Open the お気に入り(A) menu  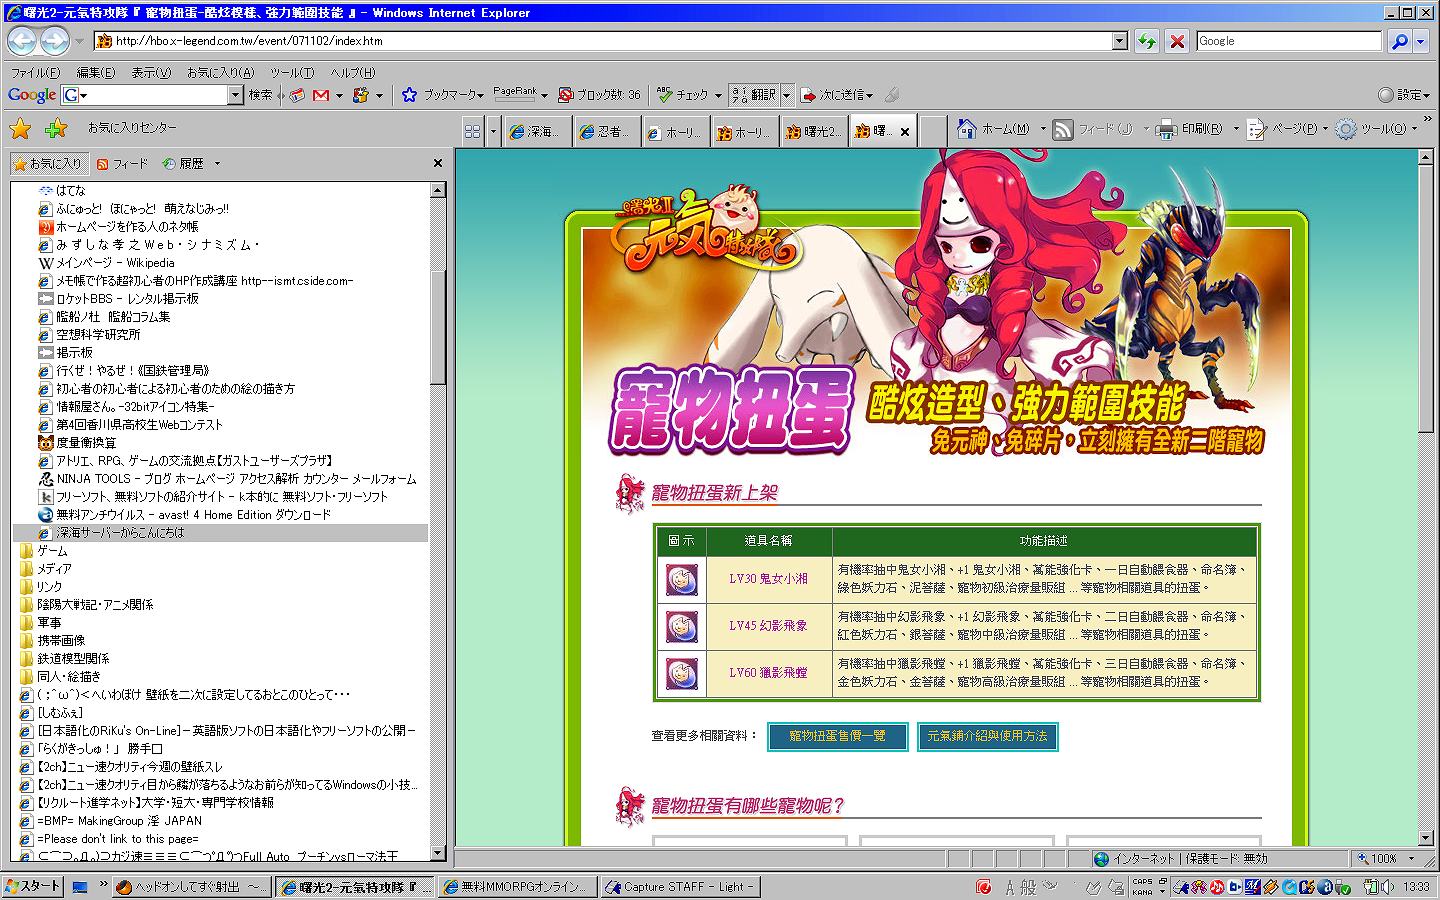coord(220,73)
